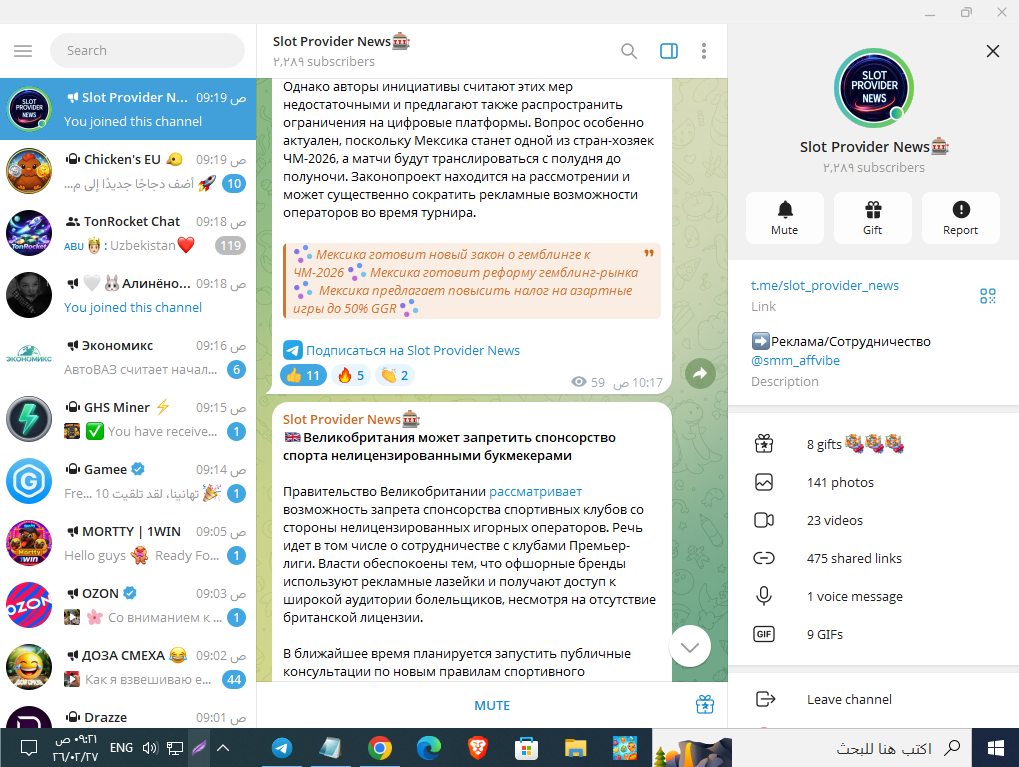Add fire reaction showing 5
1019x767 pixels.
(x=351, y=375)
